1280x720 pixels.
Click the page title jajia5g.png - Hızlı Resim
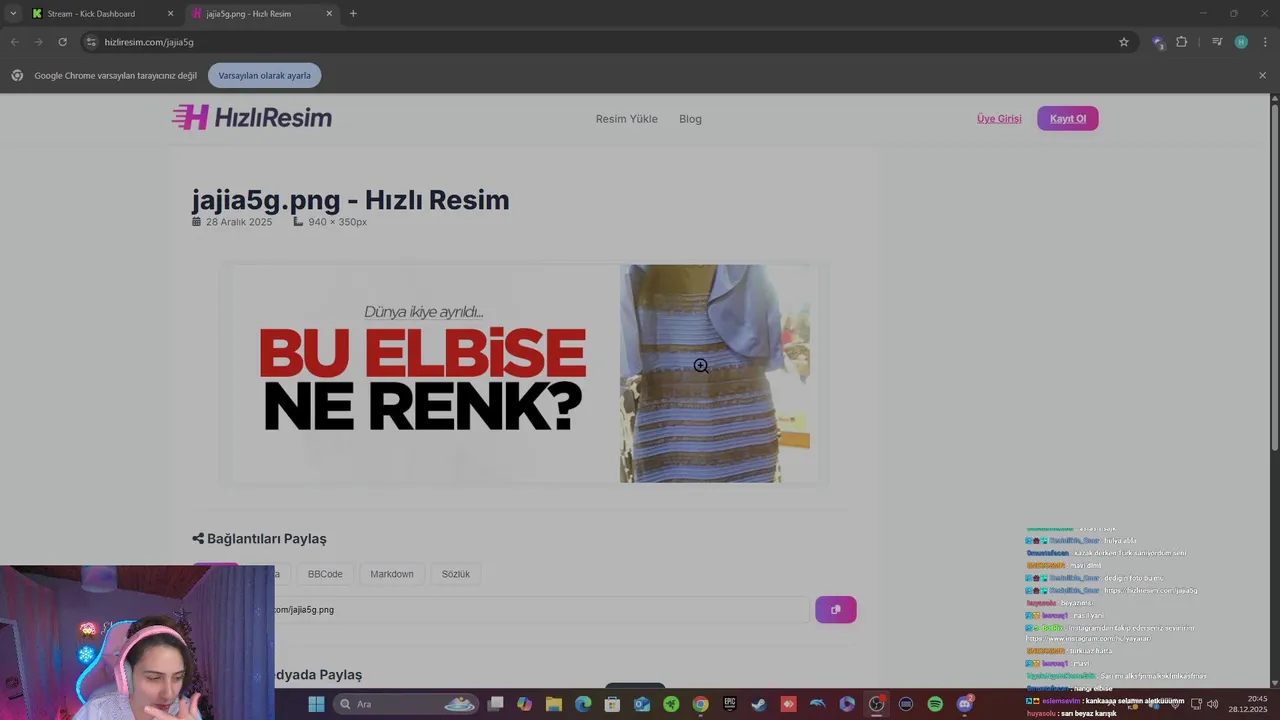[350, 200]
